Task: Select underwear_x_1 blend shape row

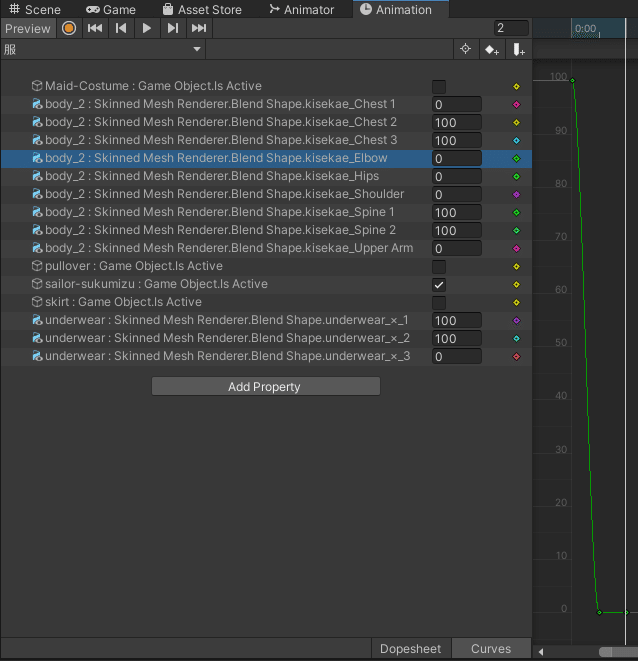Action: click(x=266, y=320)
